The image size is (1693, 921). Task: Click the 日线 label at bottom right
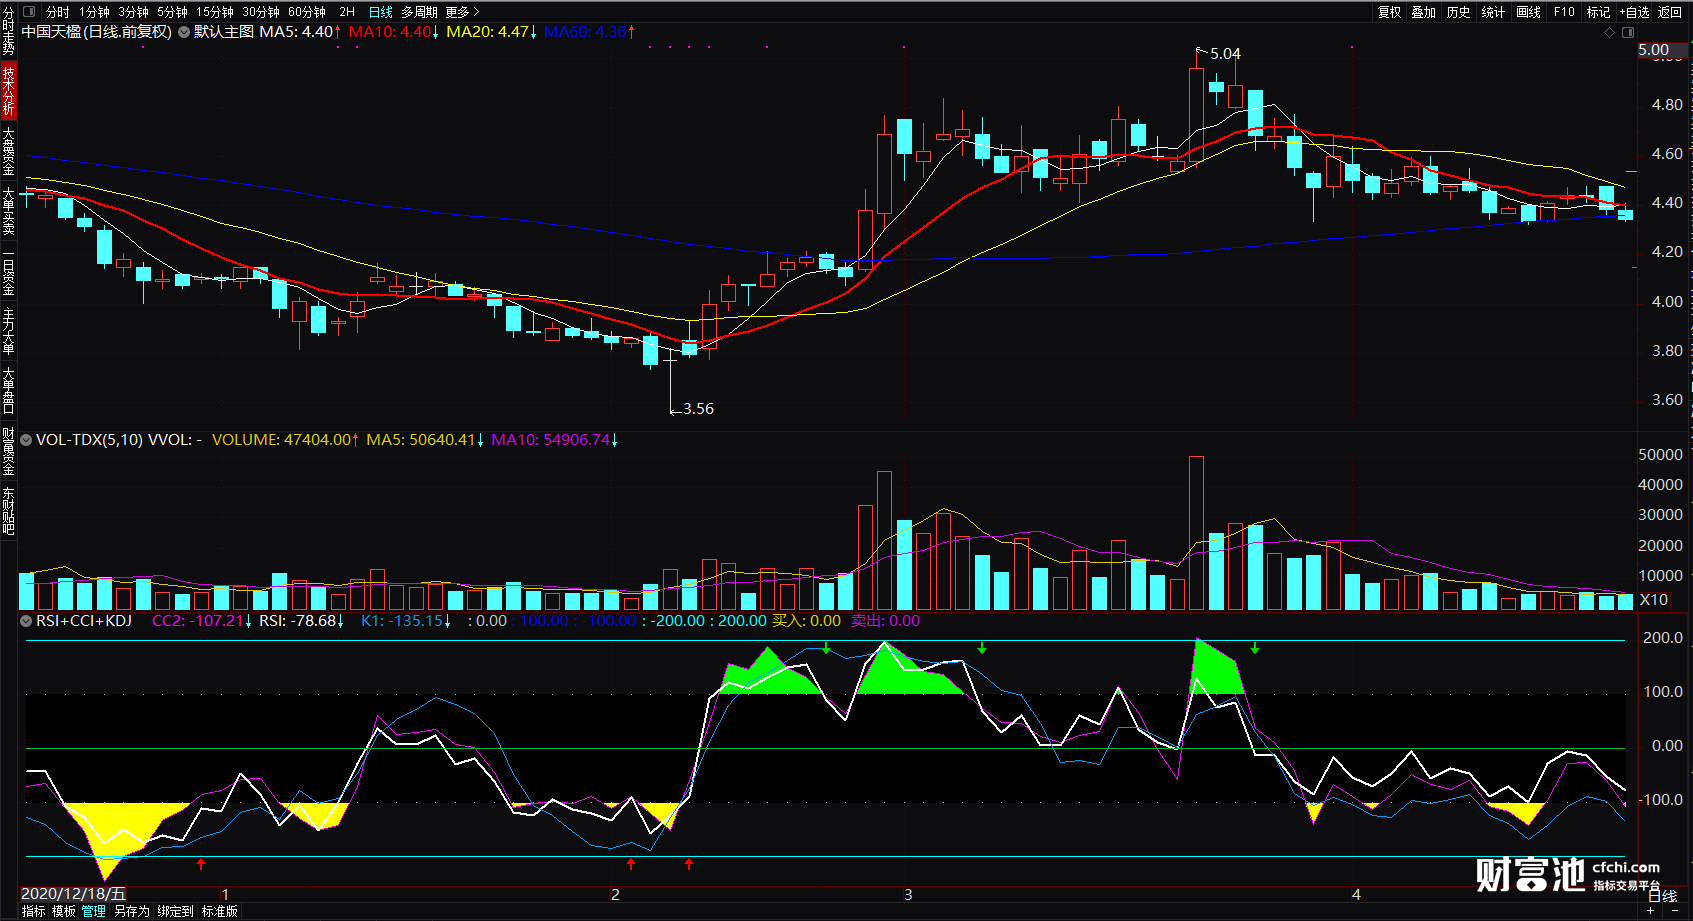[1663, 896]
